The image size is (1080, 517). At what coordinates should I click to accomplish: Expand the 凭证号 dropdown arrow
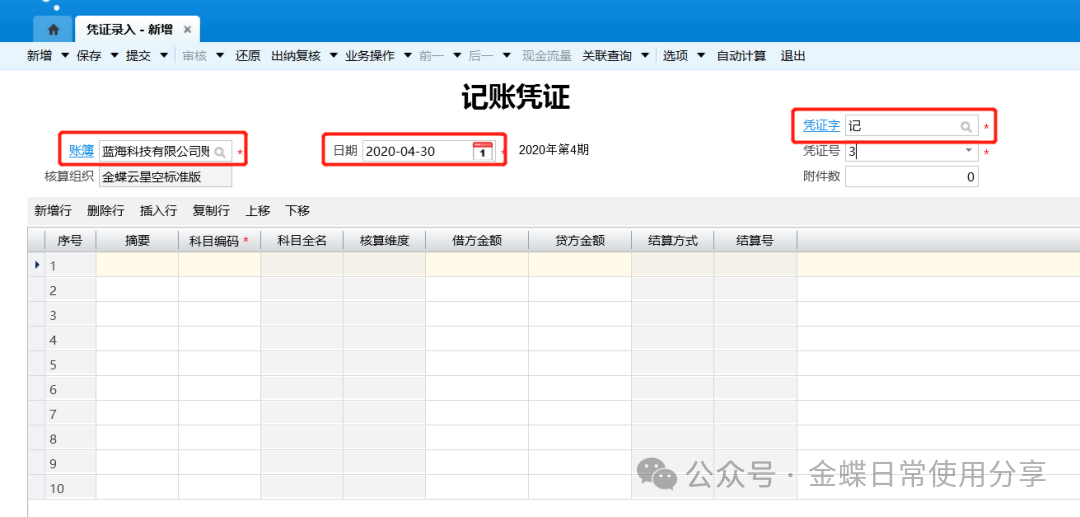[x=967, y=152]
